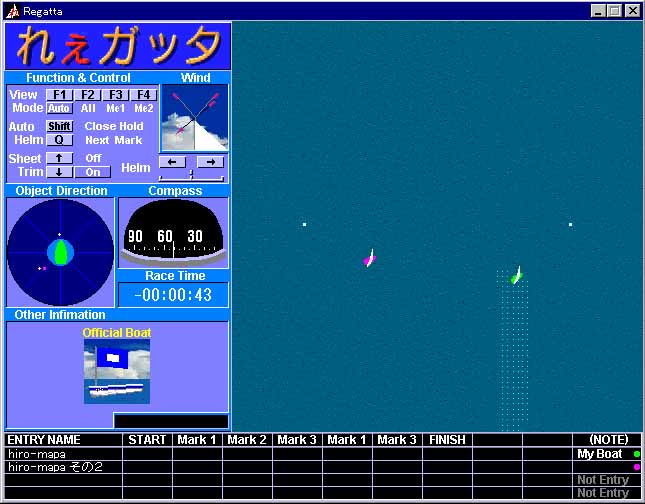Click the Mark 2 column header

point(247,440)
